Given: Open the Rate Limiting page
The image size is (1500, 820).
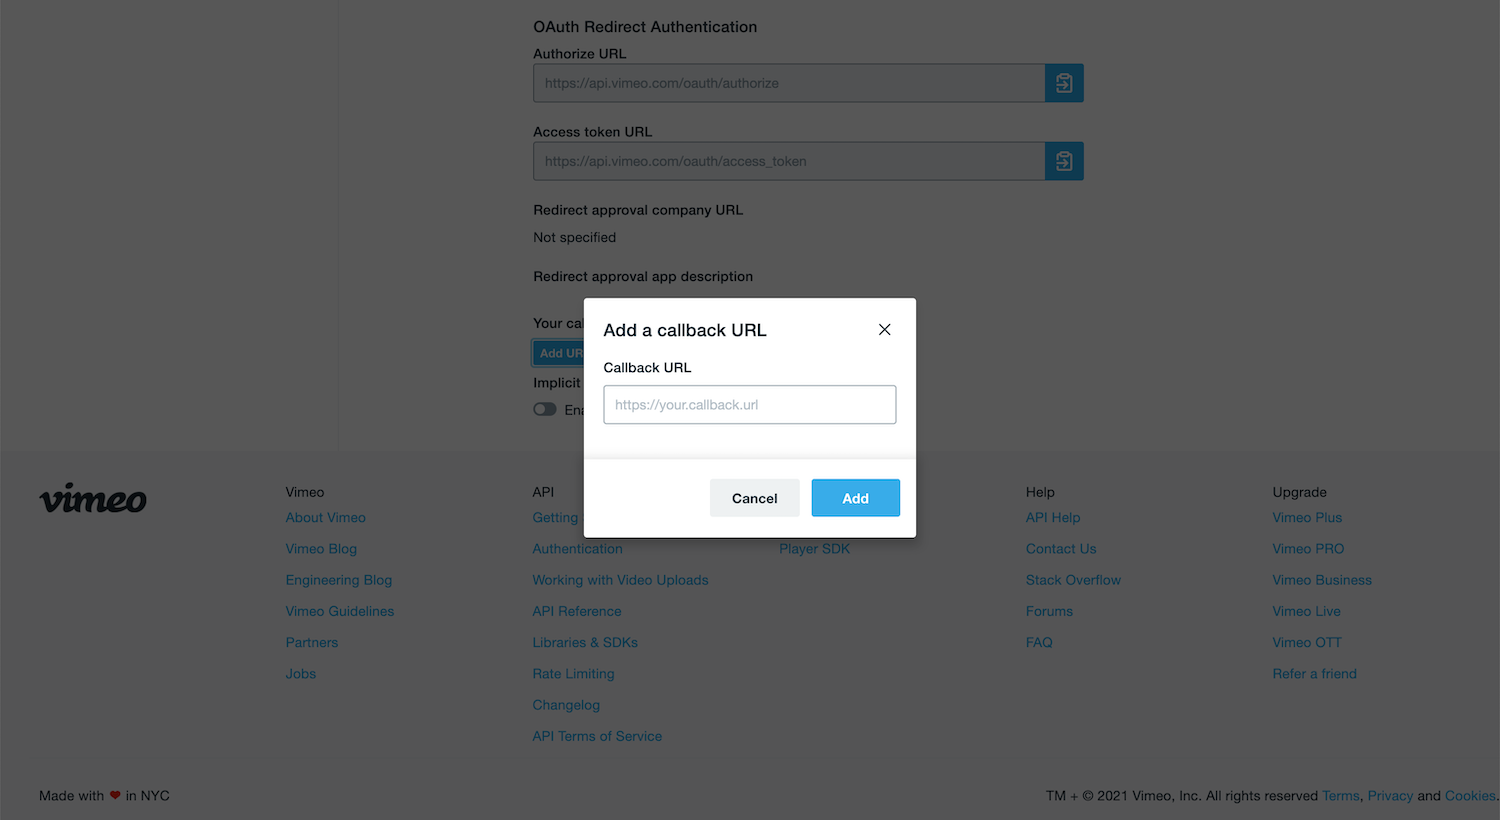Looking at the screenshot, I should pos(573,673).
